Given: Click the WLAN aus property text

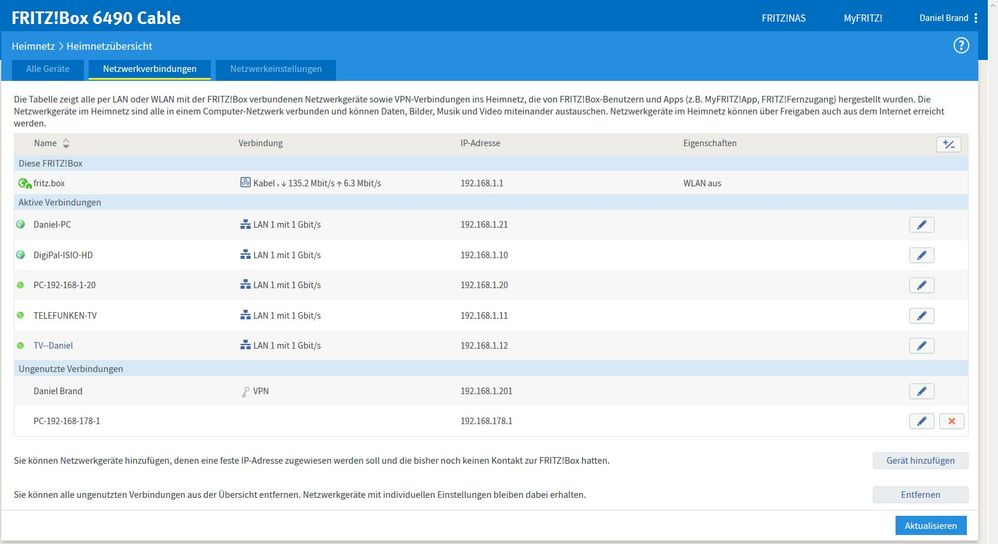Looking at the screenshot, I should pos(702,183).
